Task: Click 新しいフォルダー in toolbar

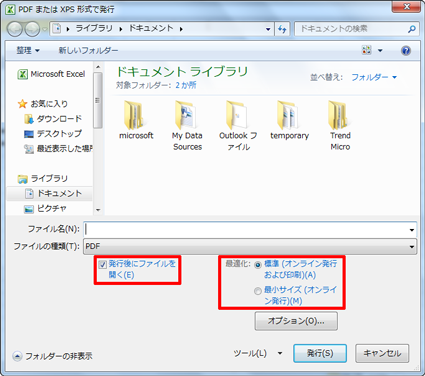Action: (88, 51)
